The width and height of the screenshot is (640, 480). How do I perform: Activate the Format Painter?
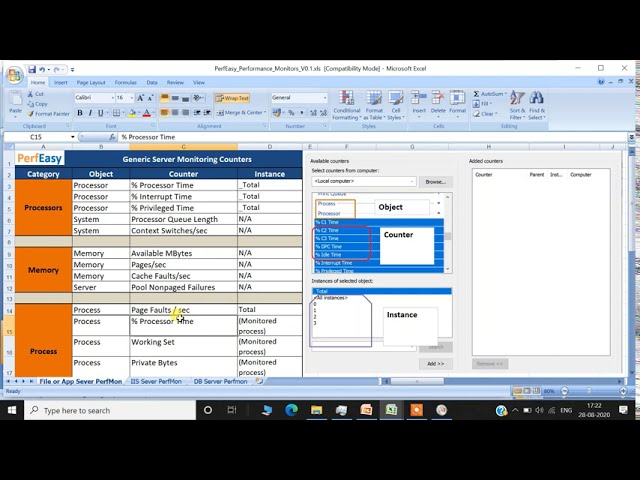(x=48, y=113)
